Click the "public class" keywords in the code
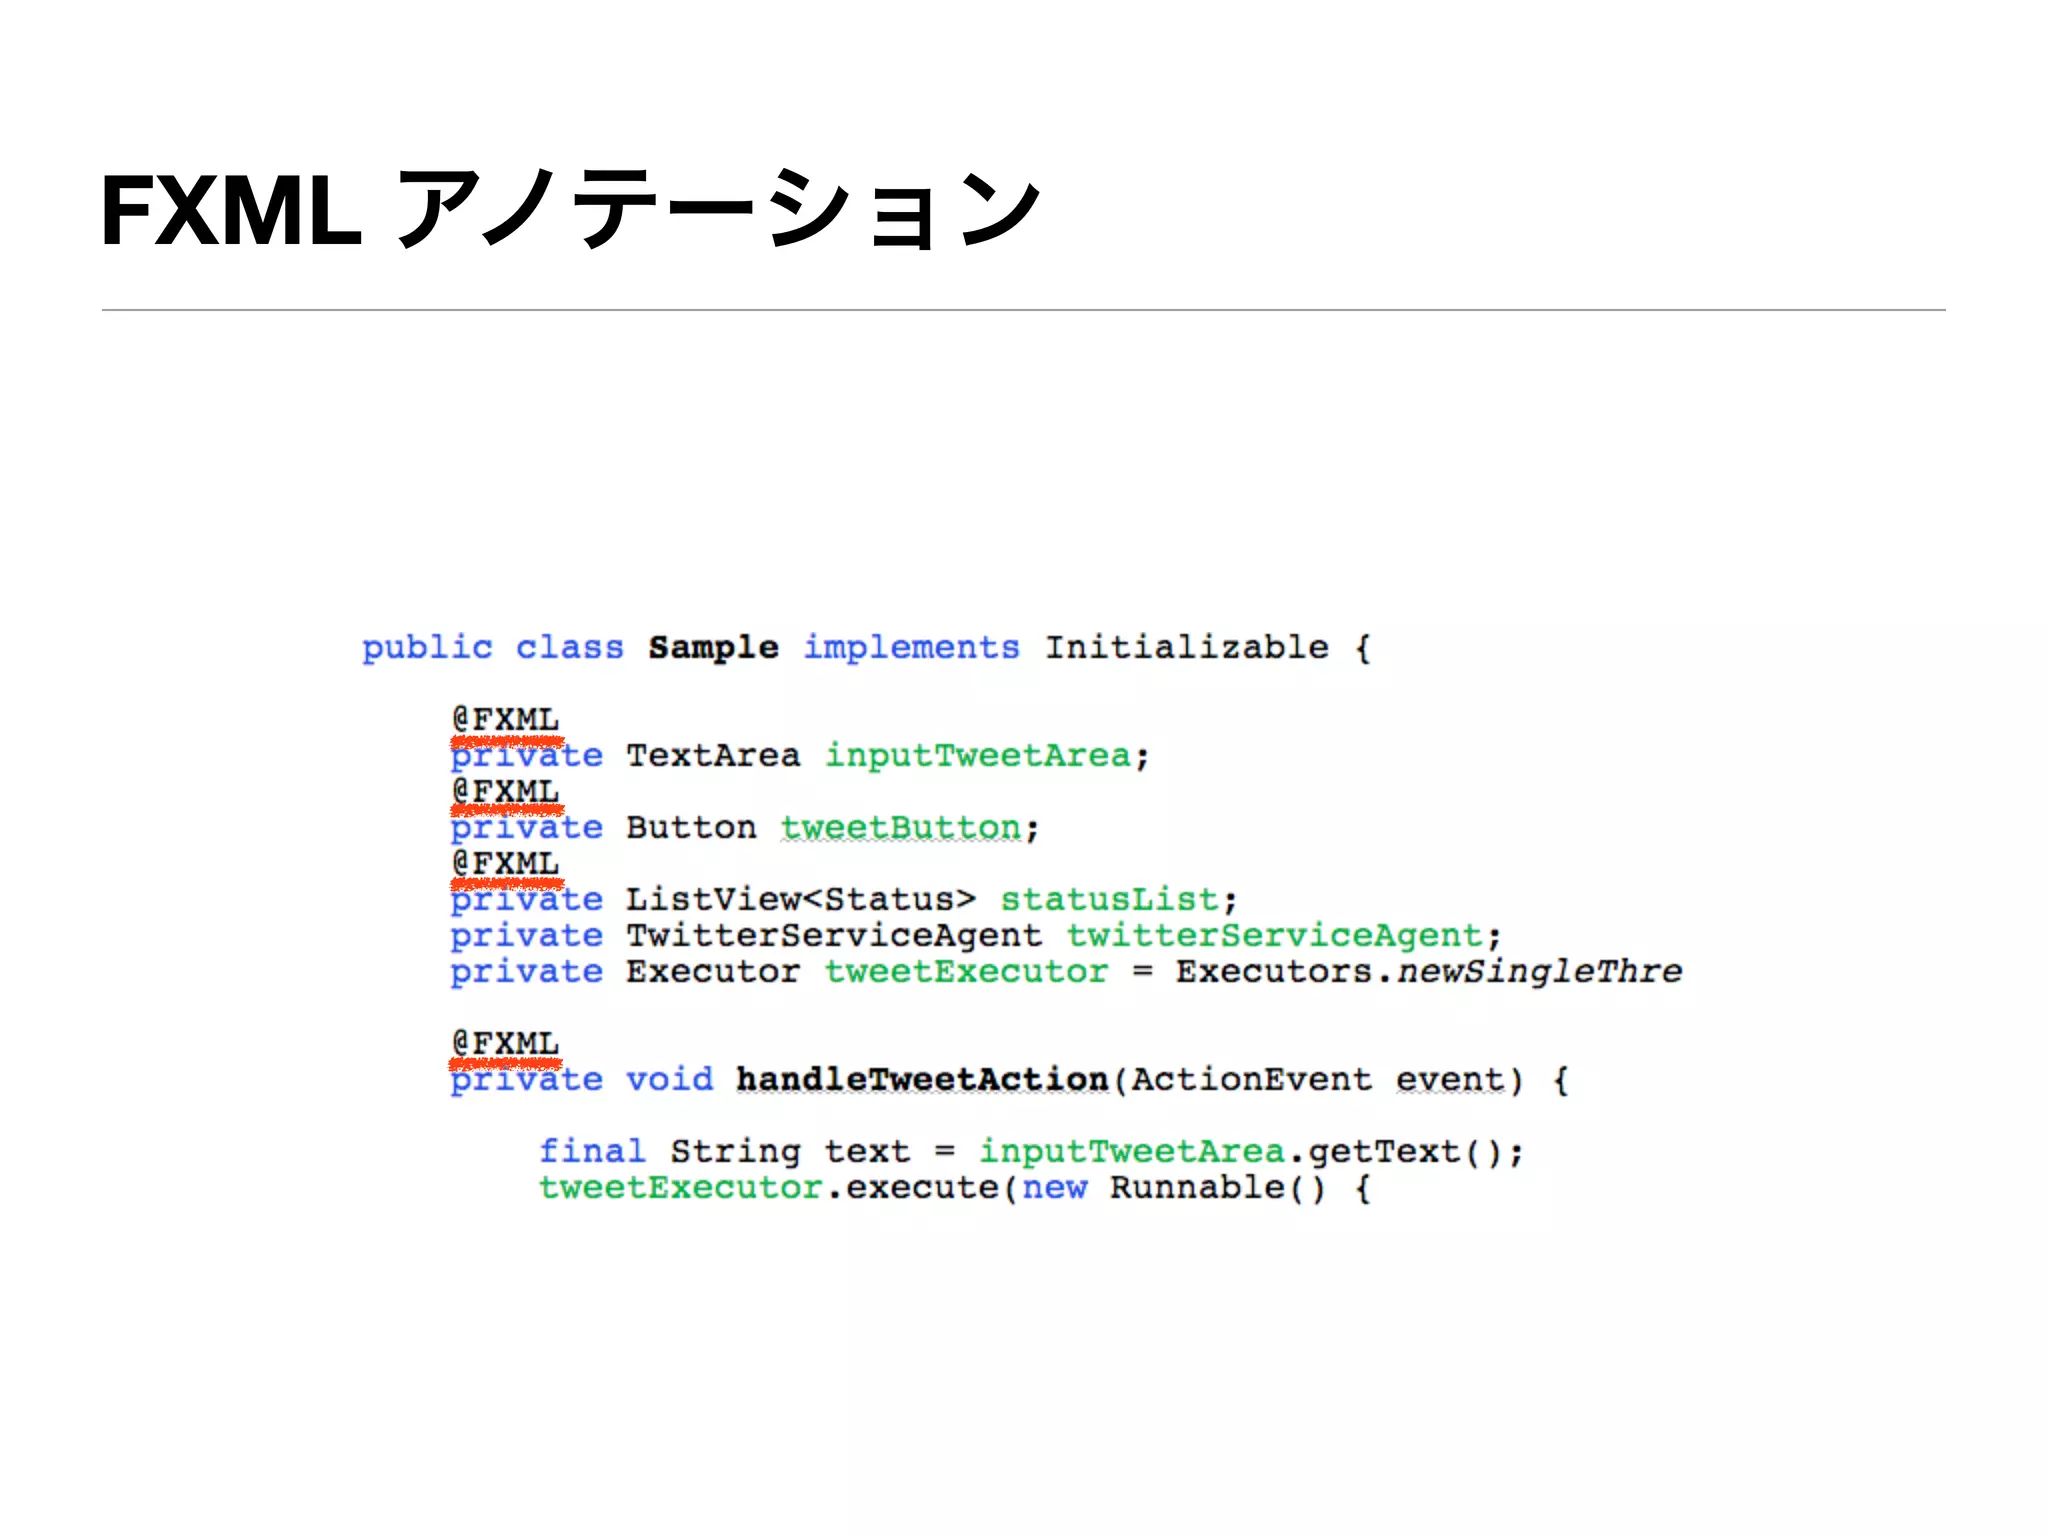Screen dimensions: 2048x1536 pyautogui.click(x=493, y=648)
